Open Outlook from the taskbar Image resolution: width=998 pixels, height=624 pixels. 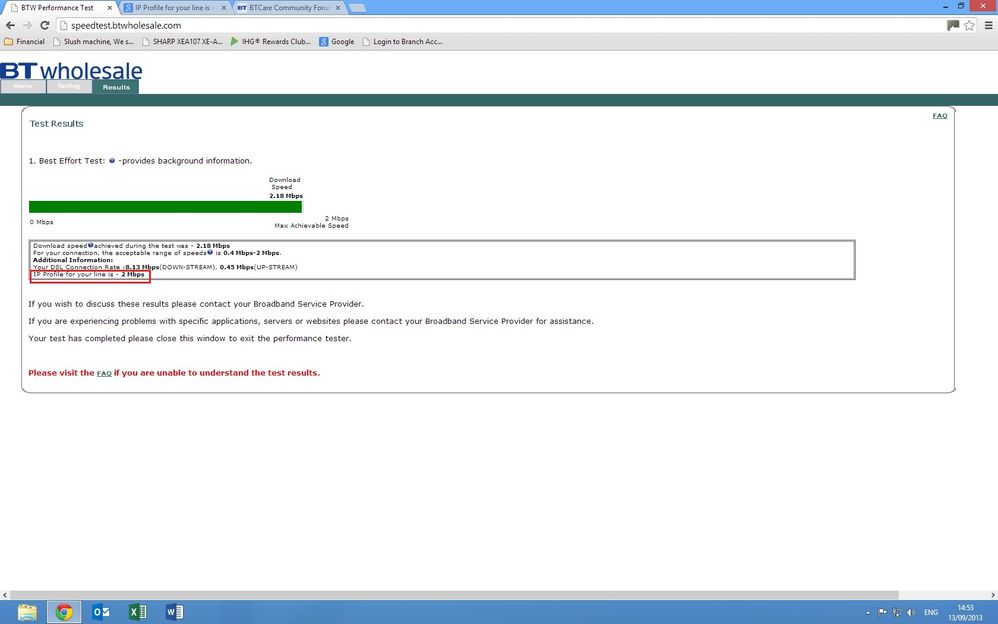(101, 612)
